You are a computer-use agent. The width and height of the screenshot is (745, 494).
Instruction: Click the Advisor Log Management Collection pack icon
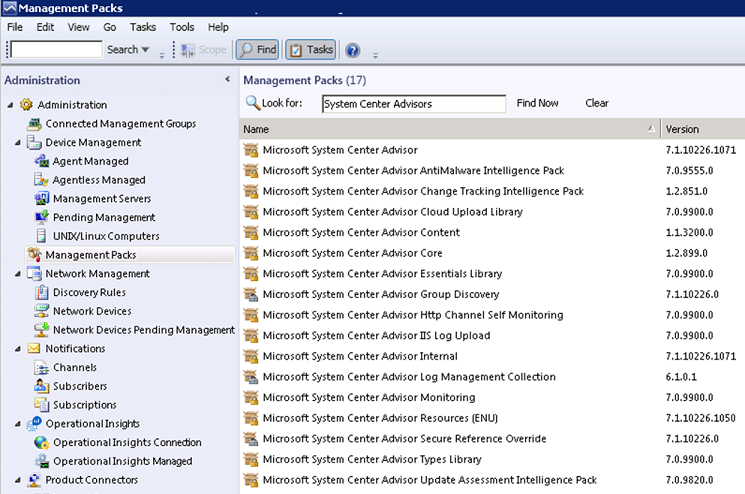tap(251, 377)
